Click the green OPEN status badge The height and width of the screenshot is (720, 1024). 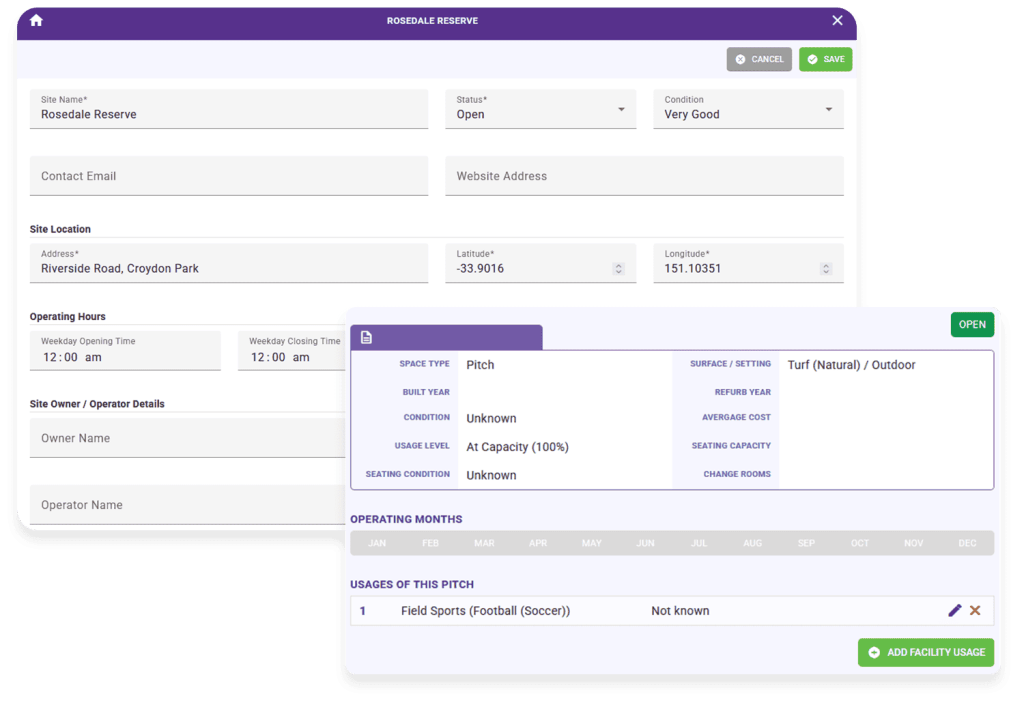(972, 325)
